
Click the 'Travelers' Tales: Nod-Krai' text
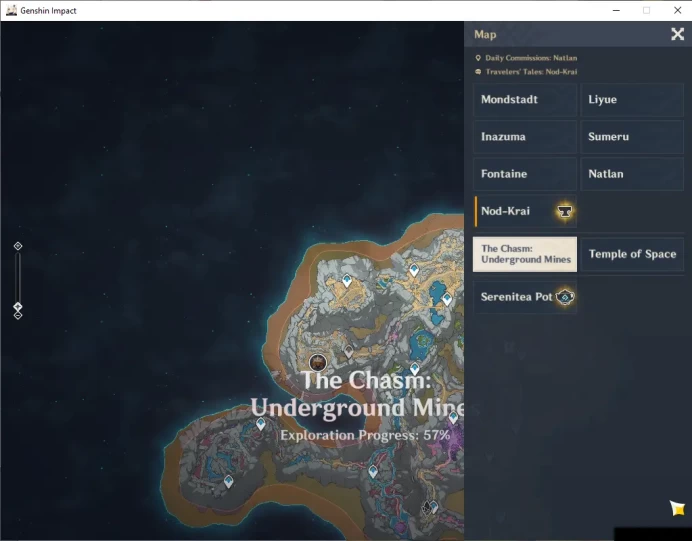(x=531, y=71)
